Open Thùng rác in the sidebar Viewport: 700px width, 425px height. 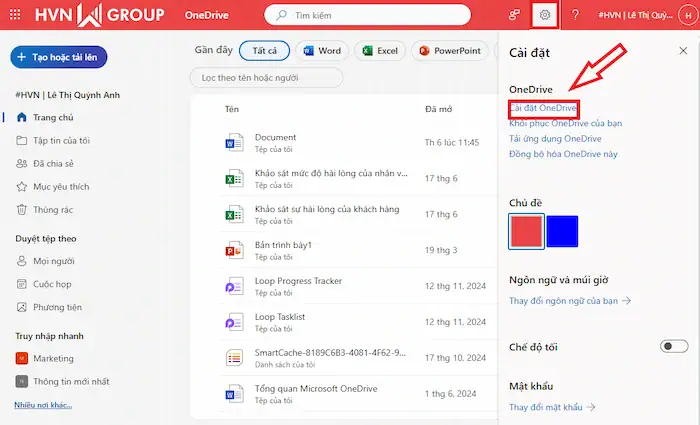[52, 209]
